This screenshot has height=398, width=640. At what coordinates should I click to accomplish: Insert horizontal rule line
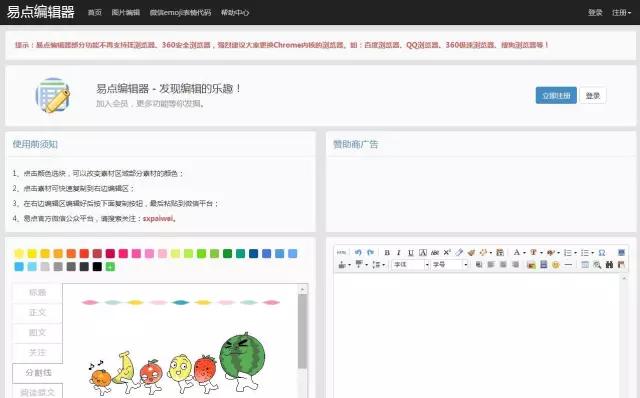click(x=568, y=265)
